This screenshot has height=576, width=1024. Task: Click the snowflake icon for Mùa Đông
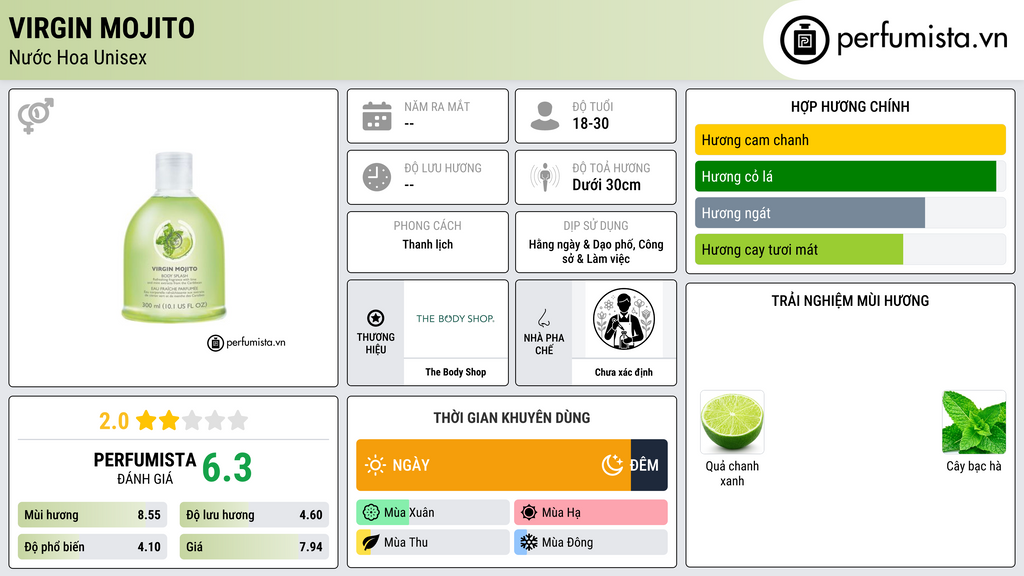click(529, 542)
